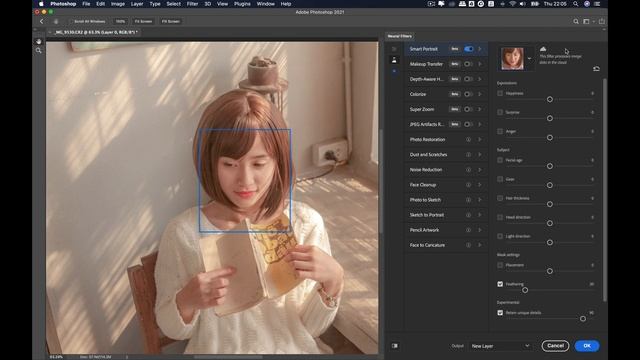Screen dimensions: 640x360
Task: Click the all filters list icon
Action: [x=394, y=49]
